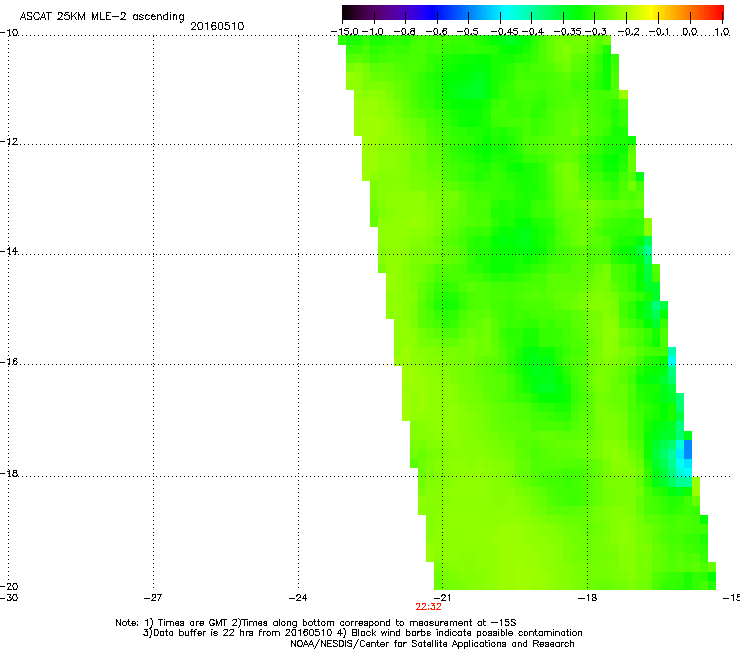This screenshot has height=650, width=740.
Task: Click the -14 latitude axis label
Action: 9,251
